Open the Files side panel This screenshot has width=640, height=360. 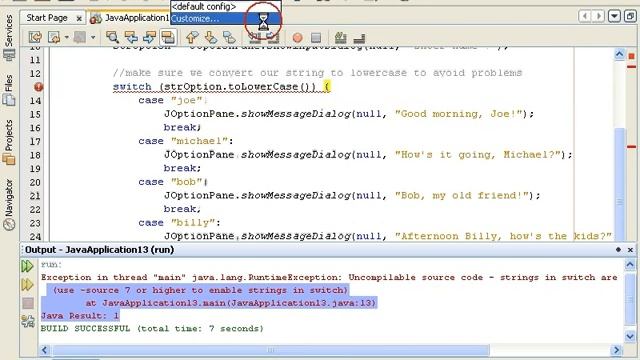pyautogui.click(x=9, y=90)
